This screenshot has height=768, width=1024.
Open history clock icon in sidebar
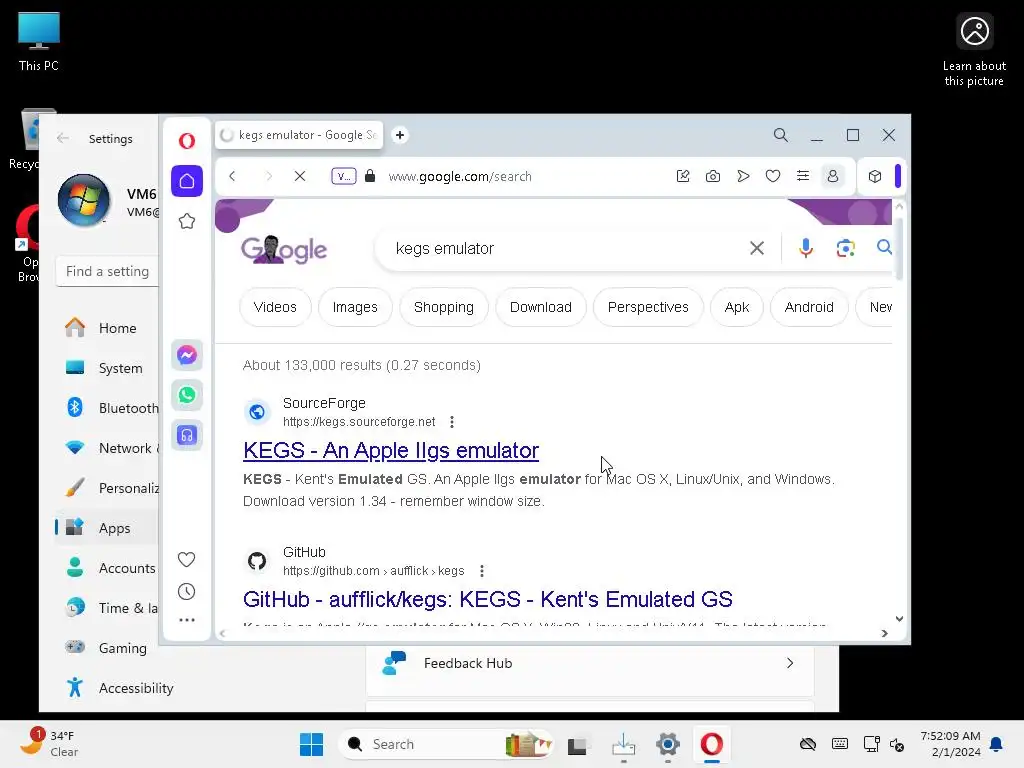pos(187,592)
